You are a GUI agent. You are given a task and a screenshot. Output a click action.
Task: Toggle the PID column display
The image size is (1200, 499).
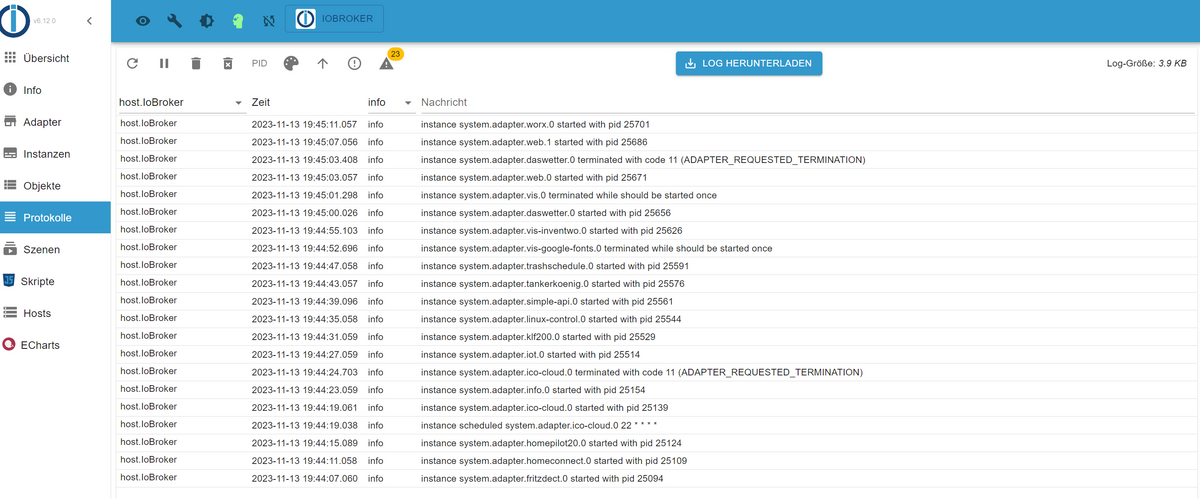[x=259, y=63]
